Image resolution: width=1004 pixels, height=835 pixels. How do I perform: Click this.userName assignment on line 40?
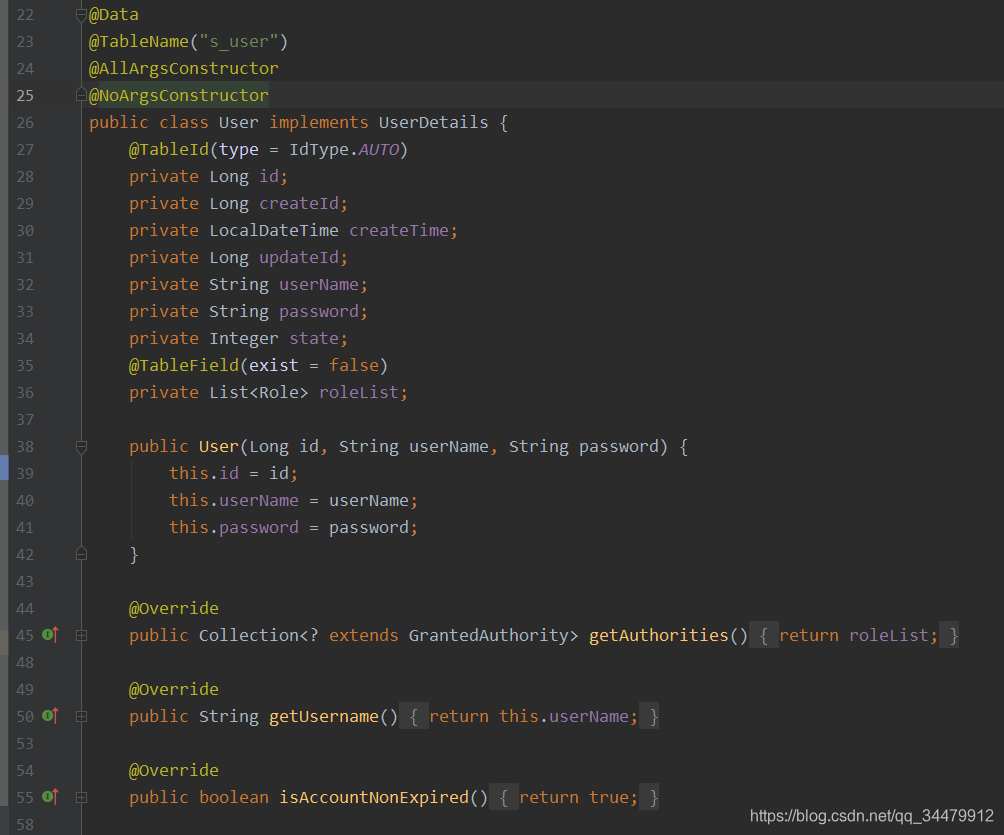point(293,500)
